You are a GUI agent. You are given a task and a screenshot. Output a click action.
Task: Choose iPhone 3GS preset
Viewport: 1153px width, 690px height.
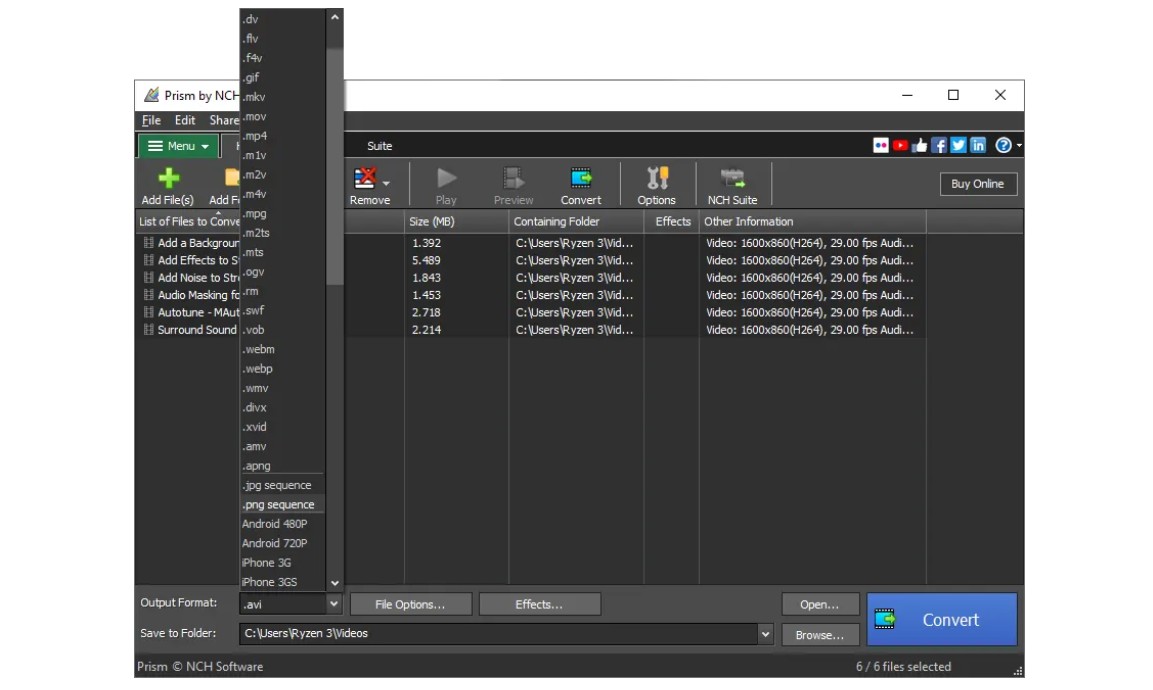point(282,582)
